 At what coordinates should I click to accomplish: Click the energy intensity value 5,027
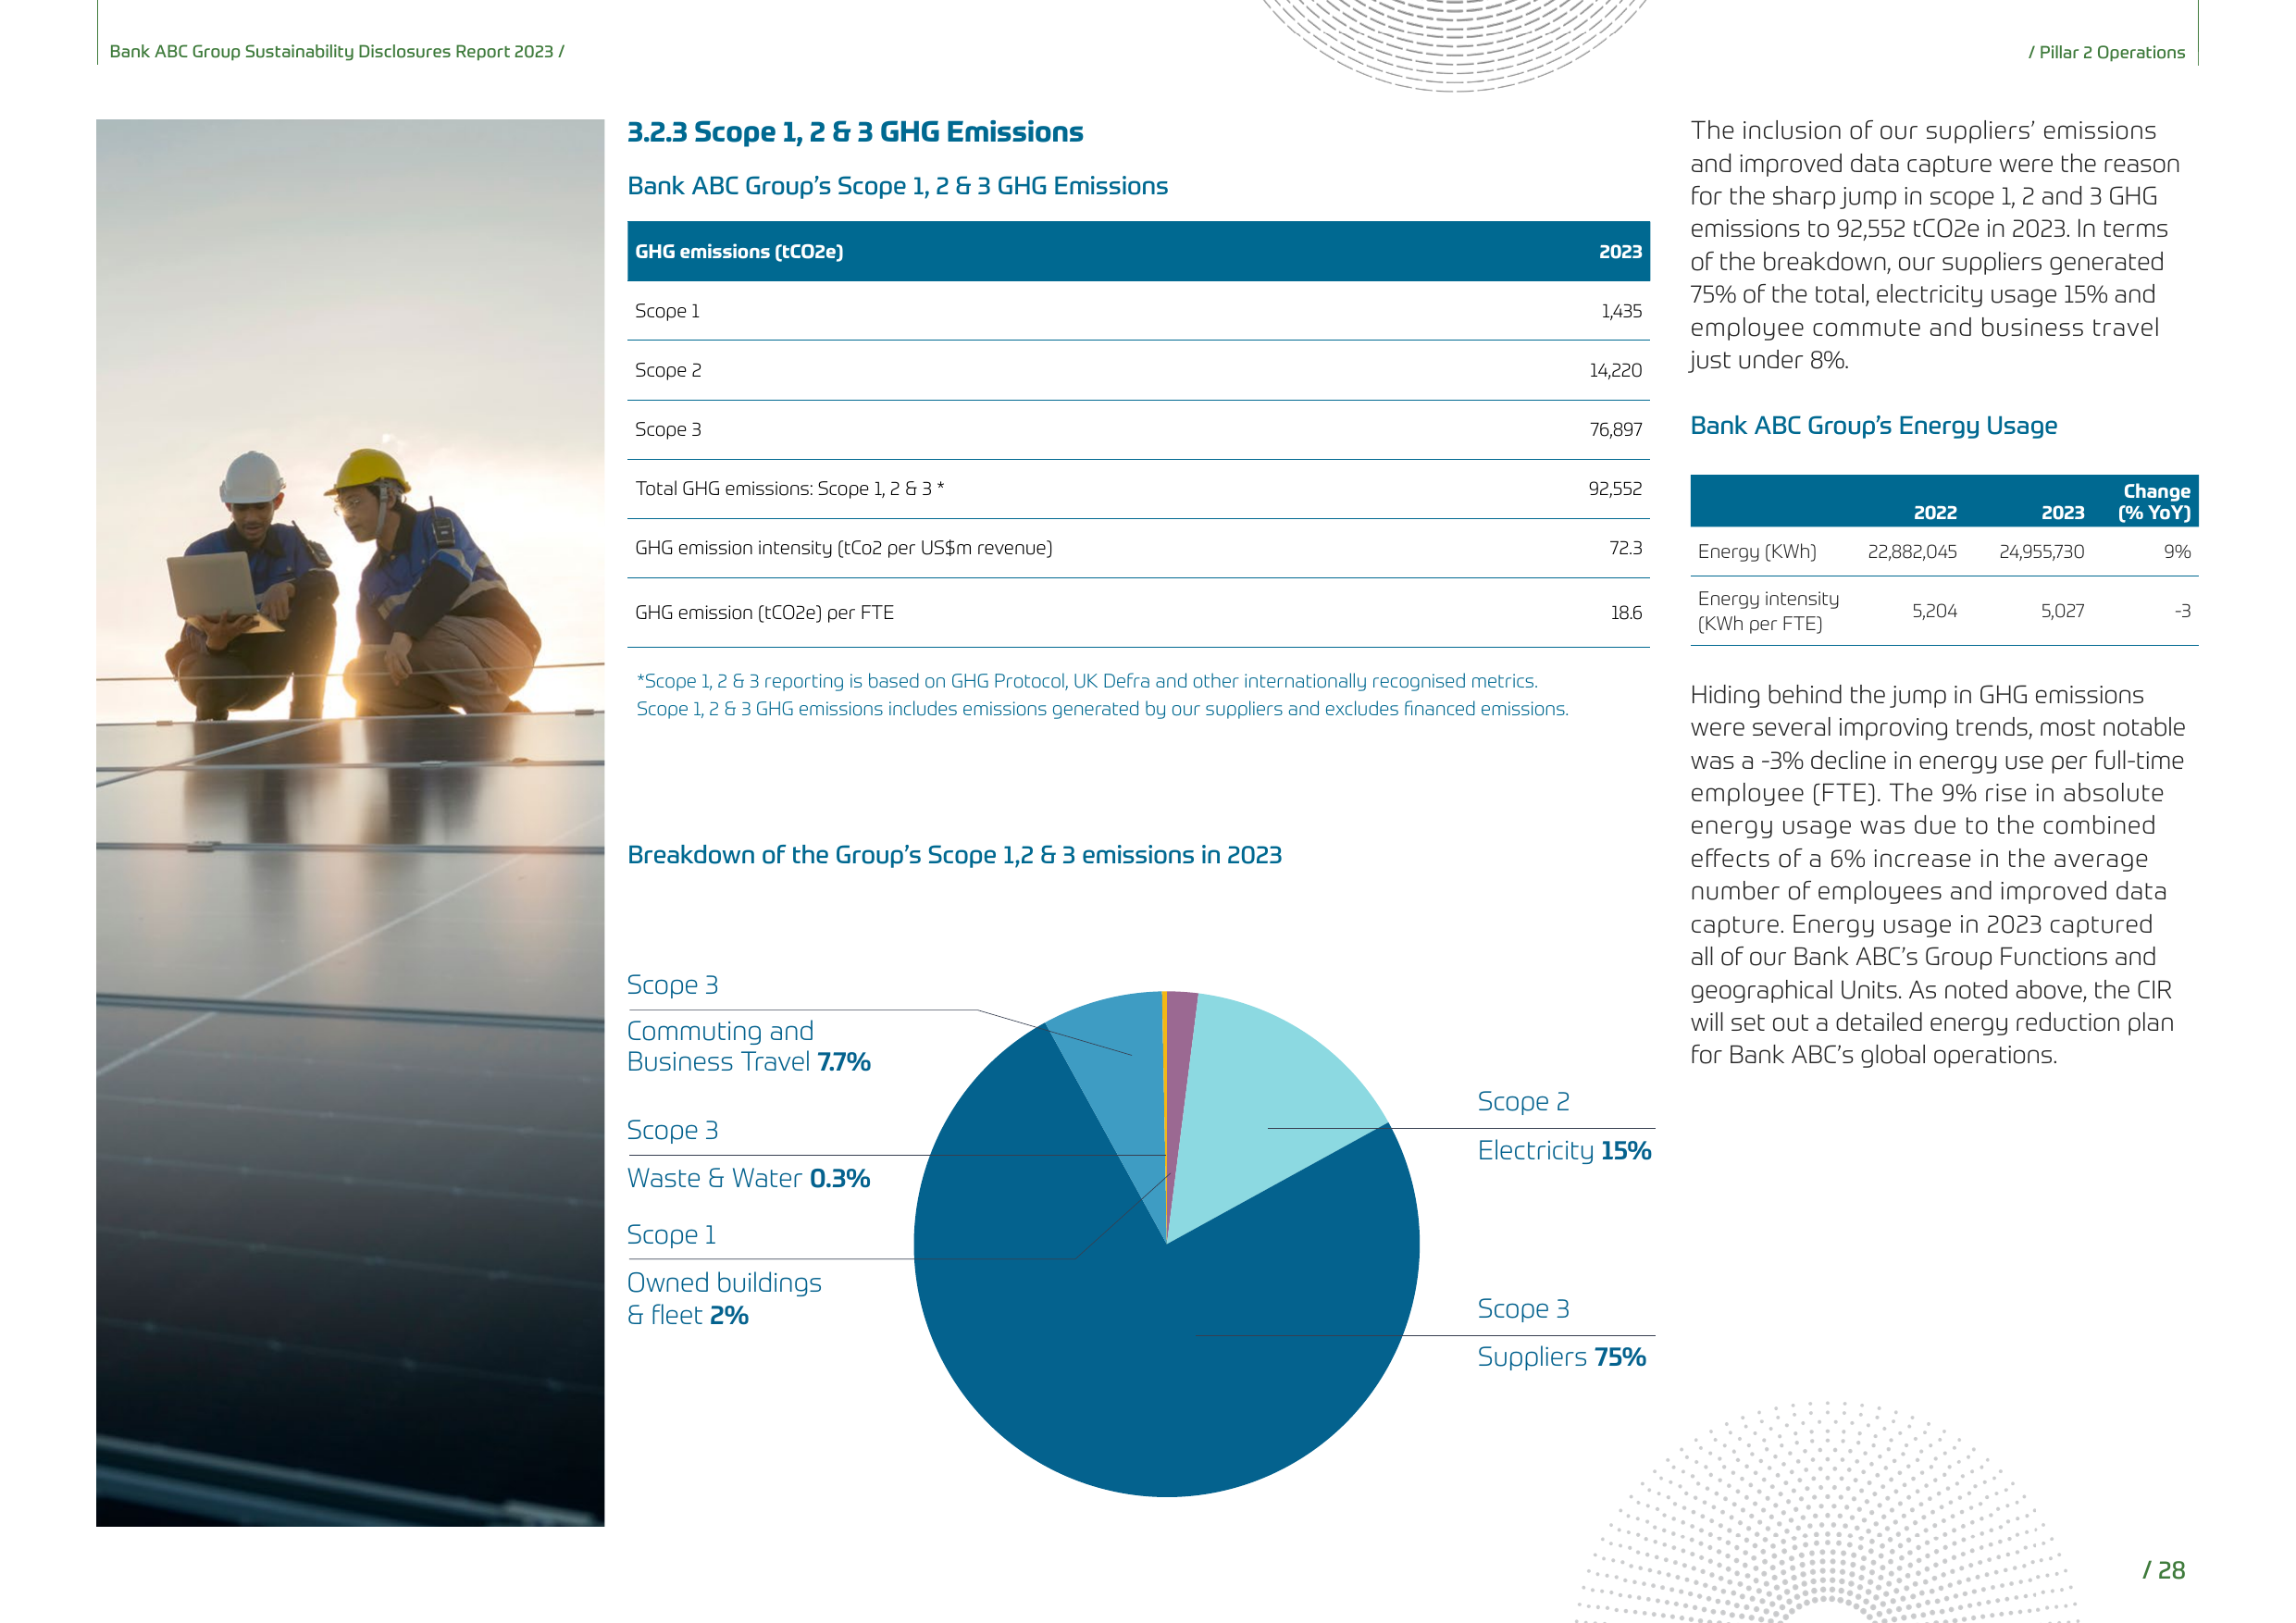(2062, 610)
